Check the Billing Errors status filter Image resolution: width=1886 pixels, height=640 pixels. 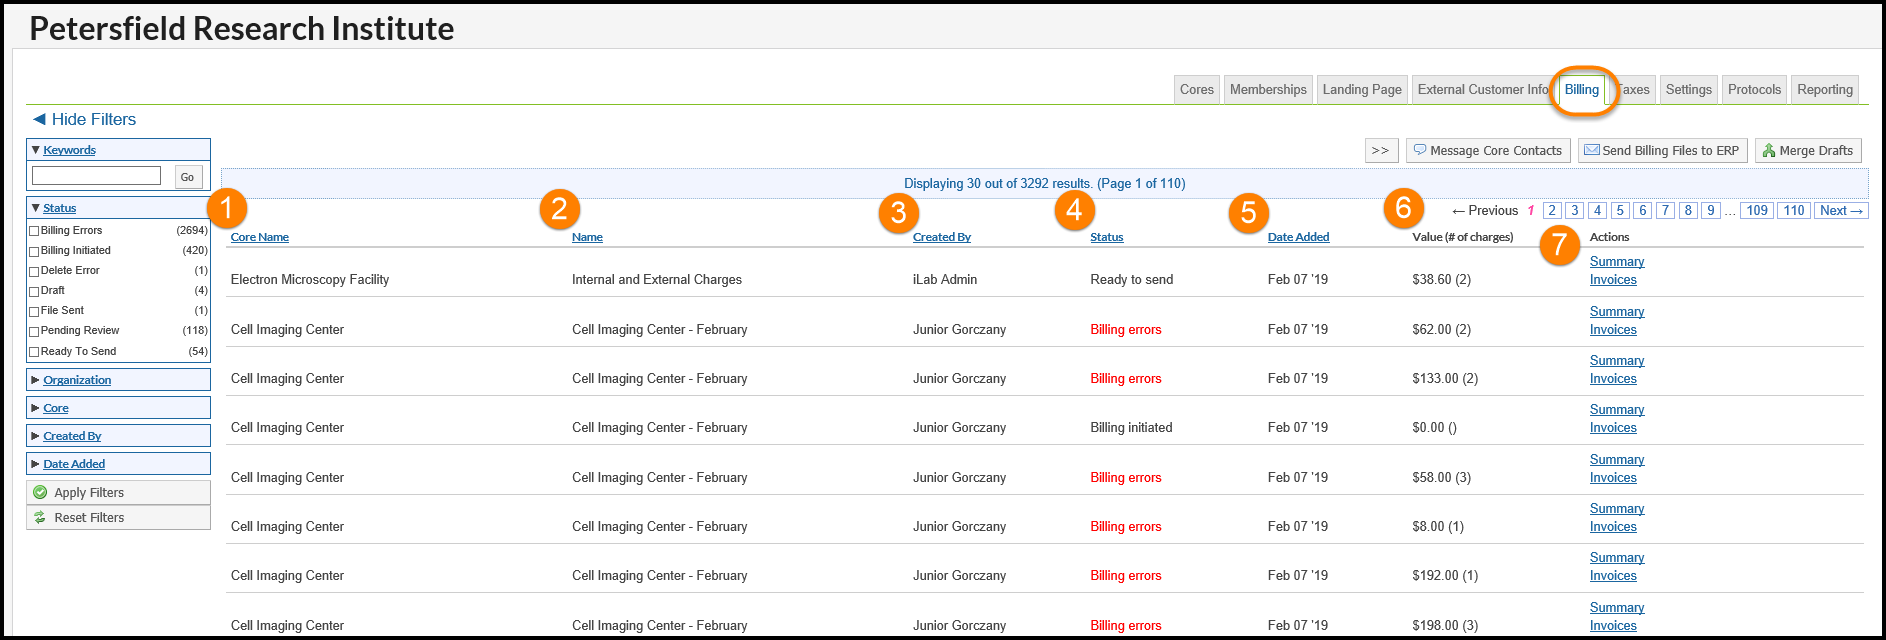pyautogui.click(x=34, y=231)
